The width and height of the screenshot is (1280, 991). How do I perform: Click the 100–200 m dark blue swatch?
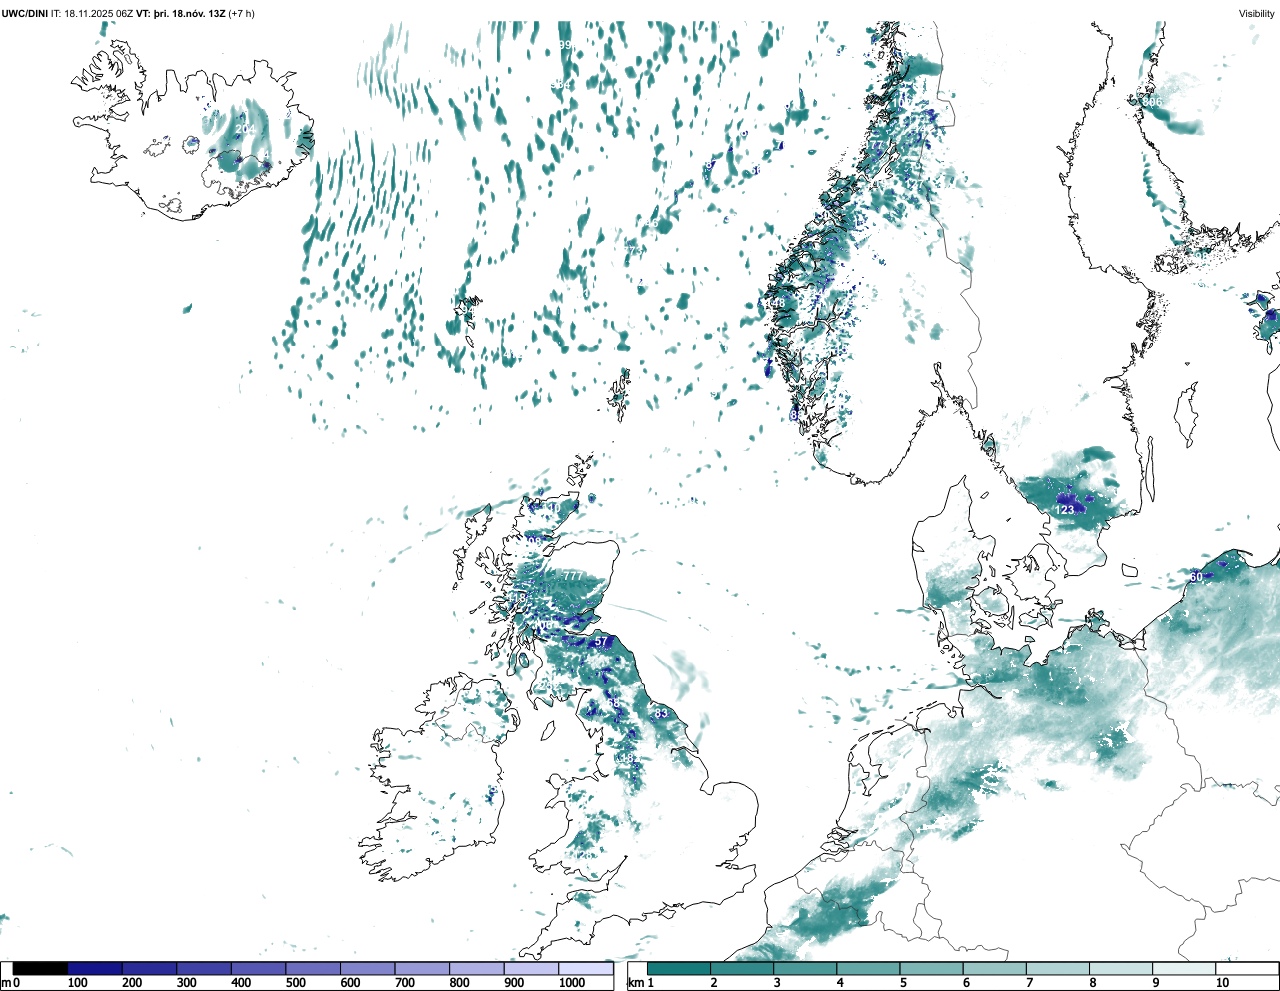[95, 968]
